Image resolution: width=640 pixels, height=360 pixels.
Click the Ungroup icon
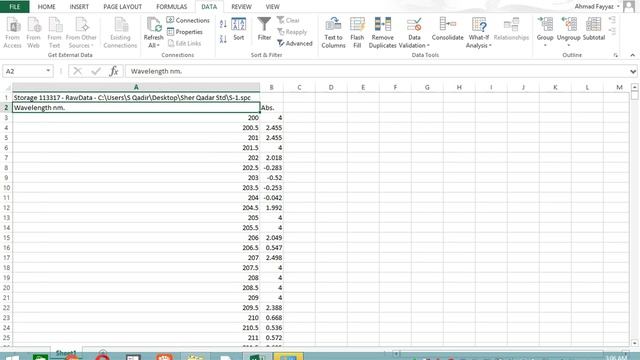point(569,24)
